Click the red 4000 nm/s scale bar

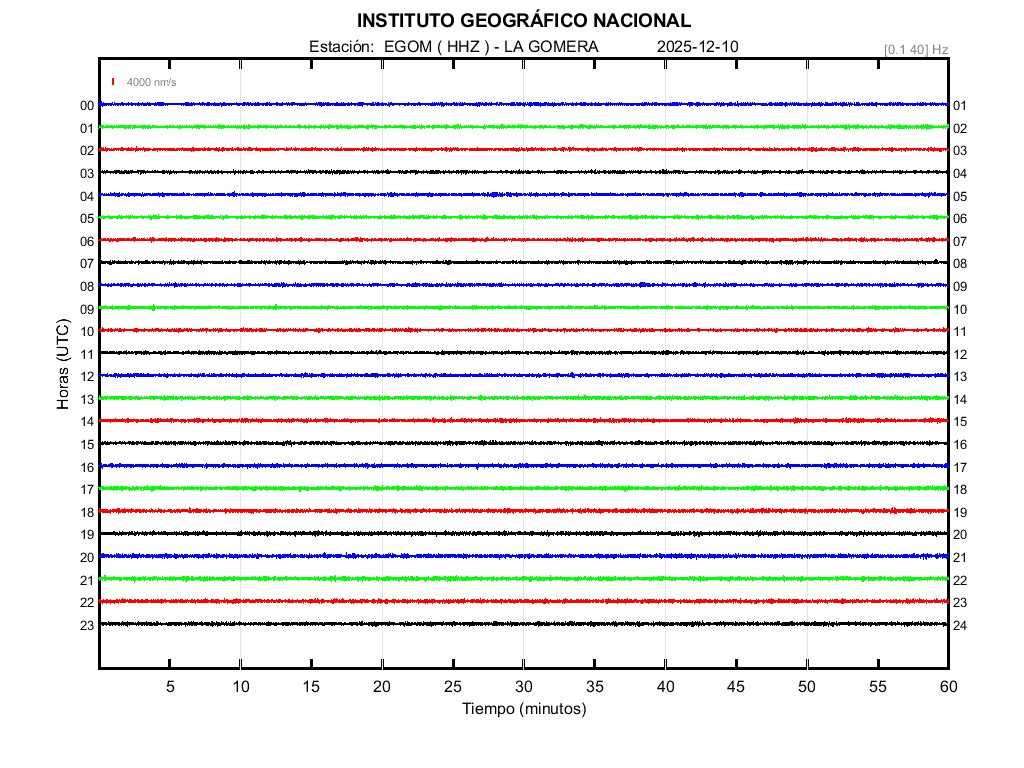[114, 82]
